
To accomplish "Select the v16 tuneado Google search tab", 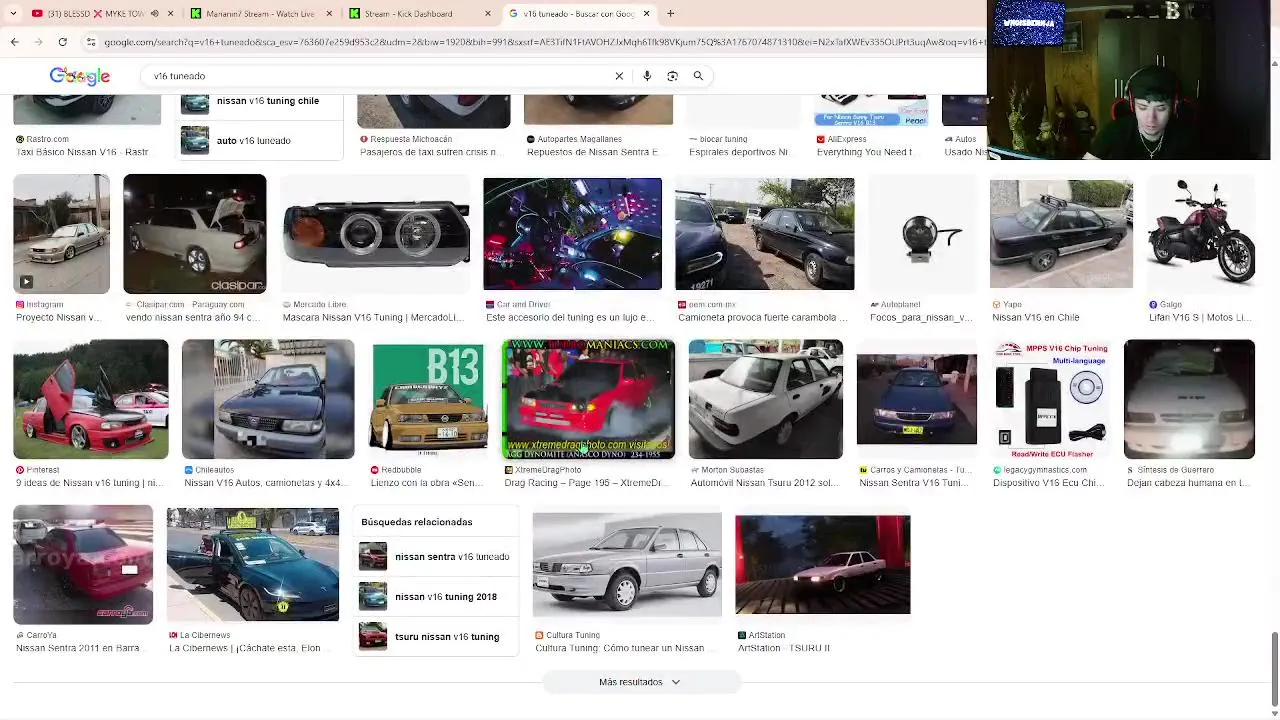I will tap(578, 14).
